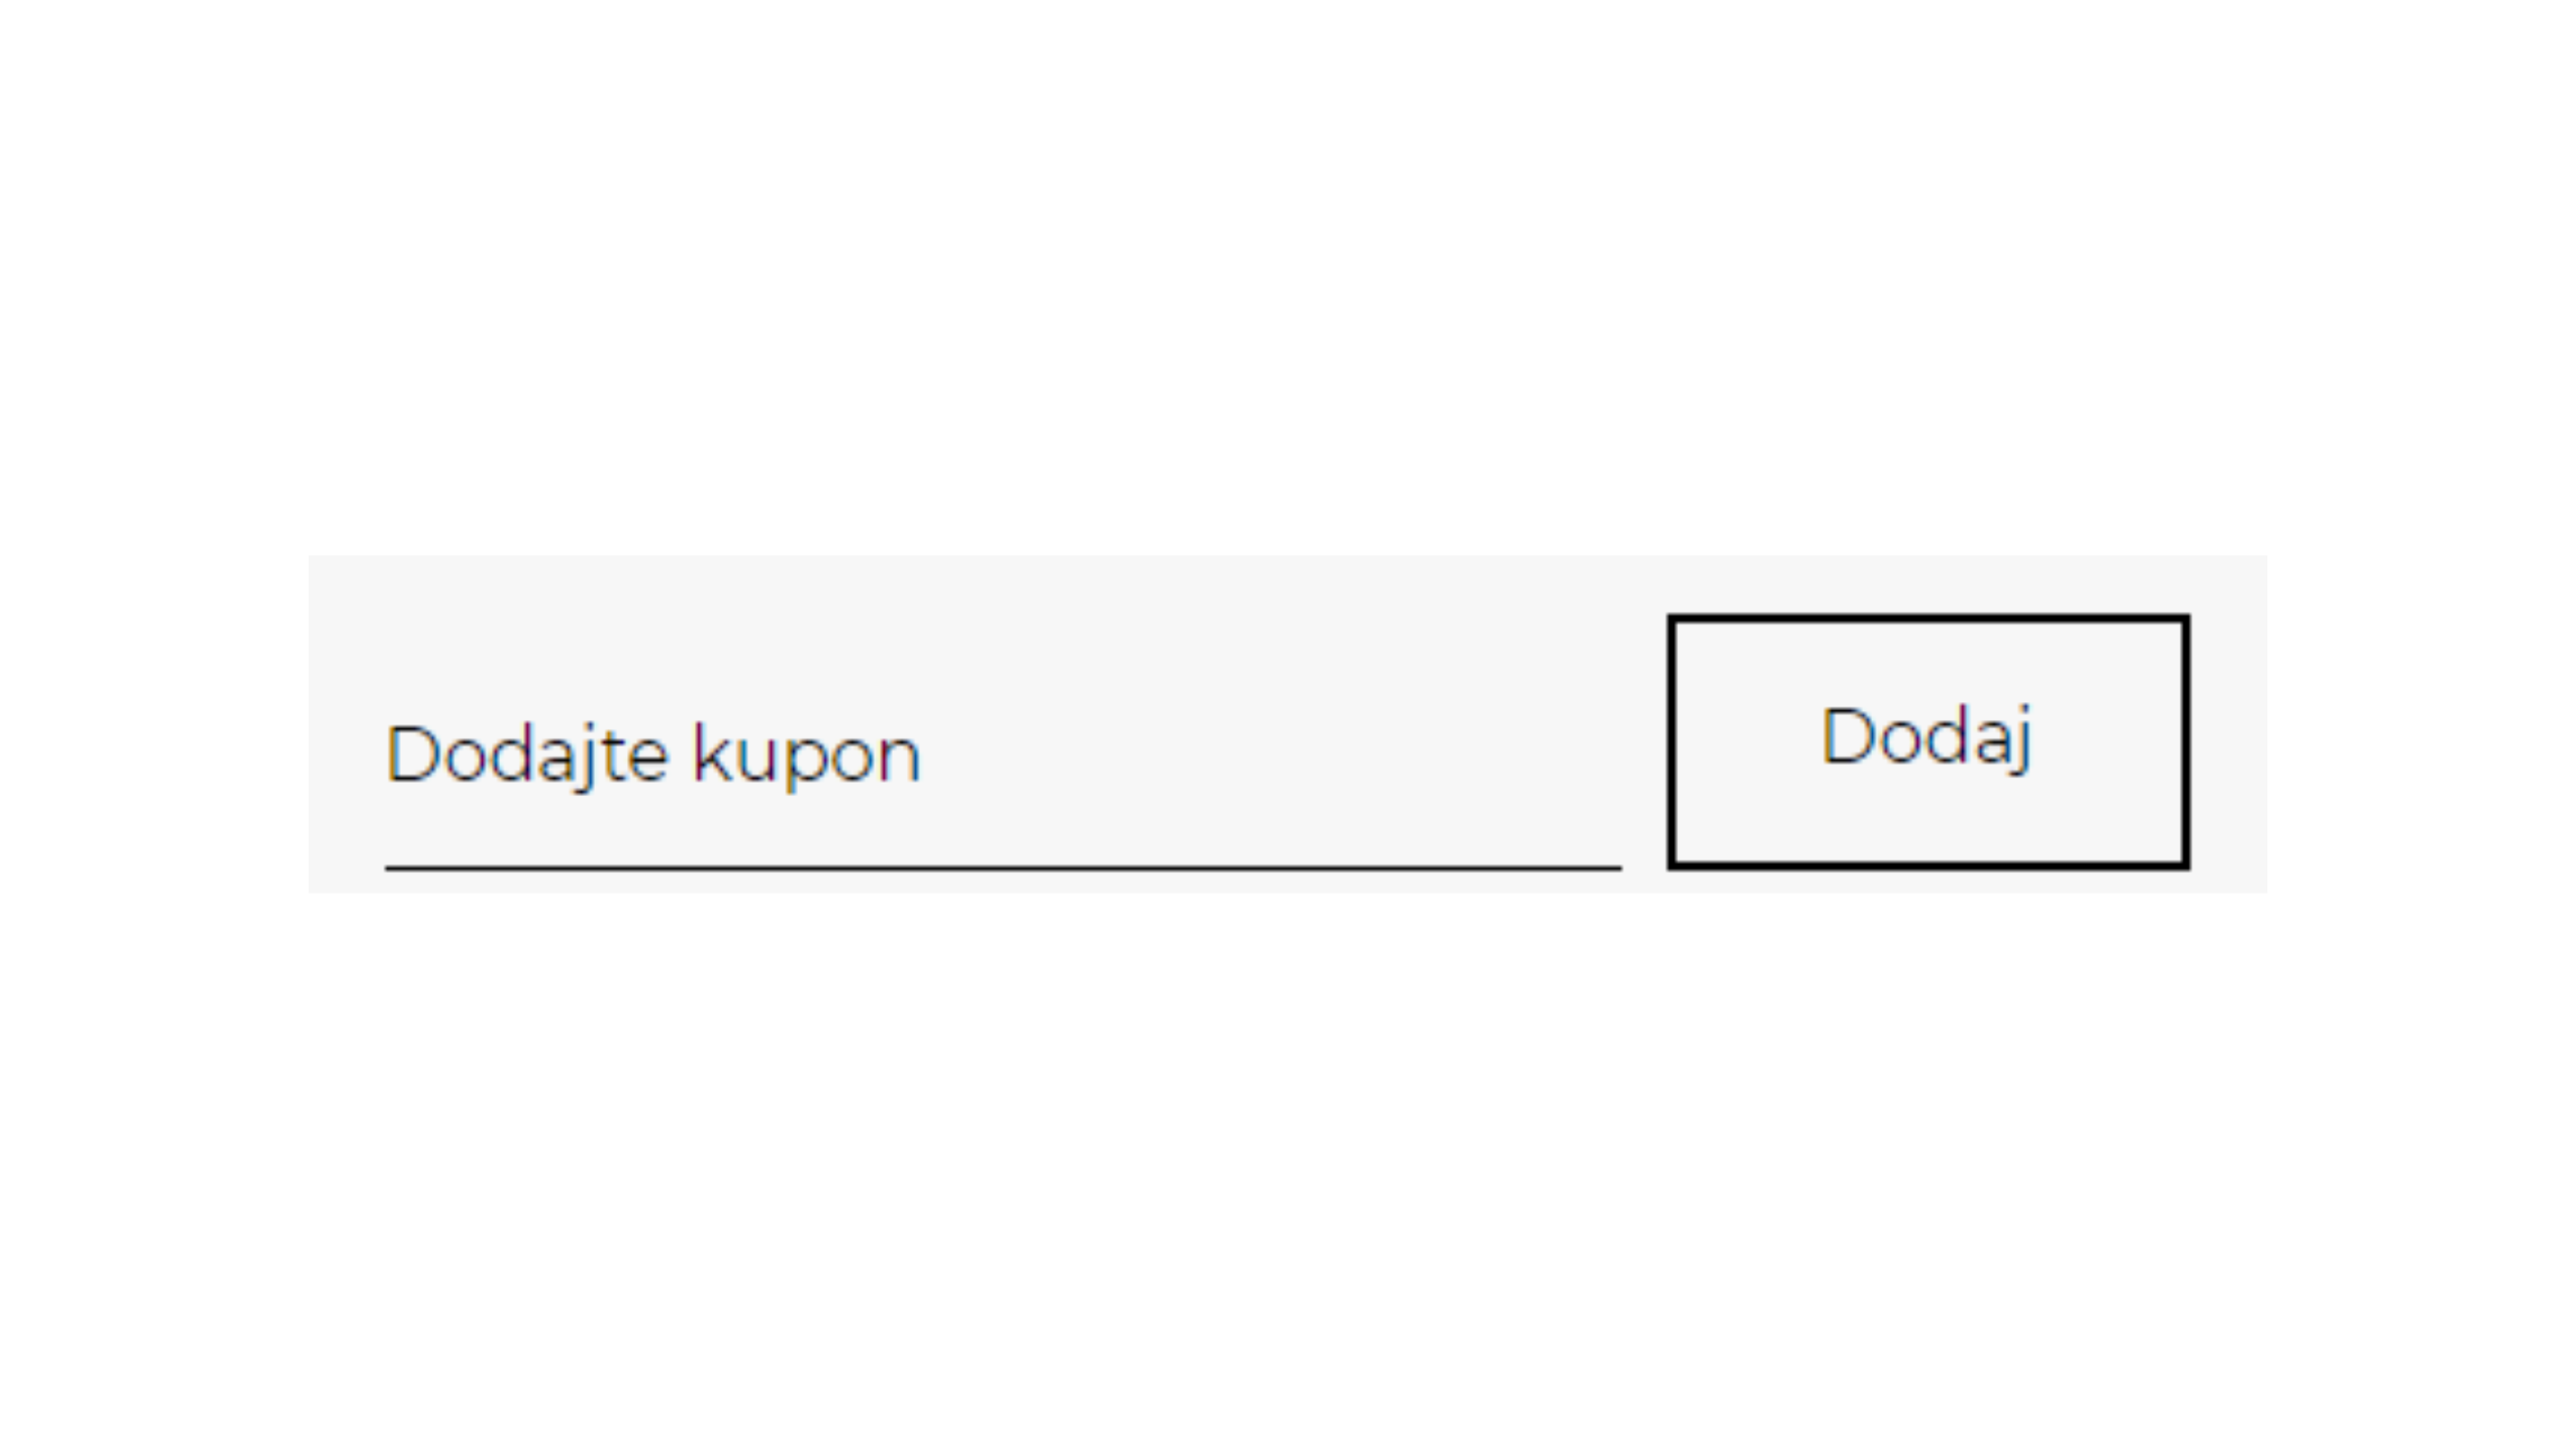Screen dimensions: 2576x1449
Task: Click the Dodaj button
Action: click(x=1928, y=741)
